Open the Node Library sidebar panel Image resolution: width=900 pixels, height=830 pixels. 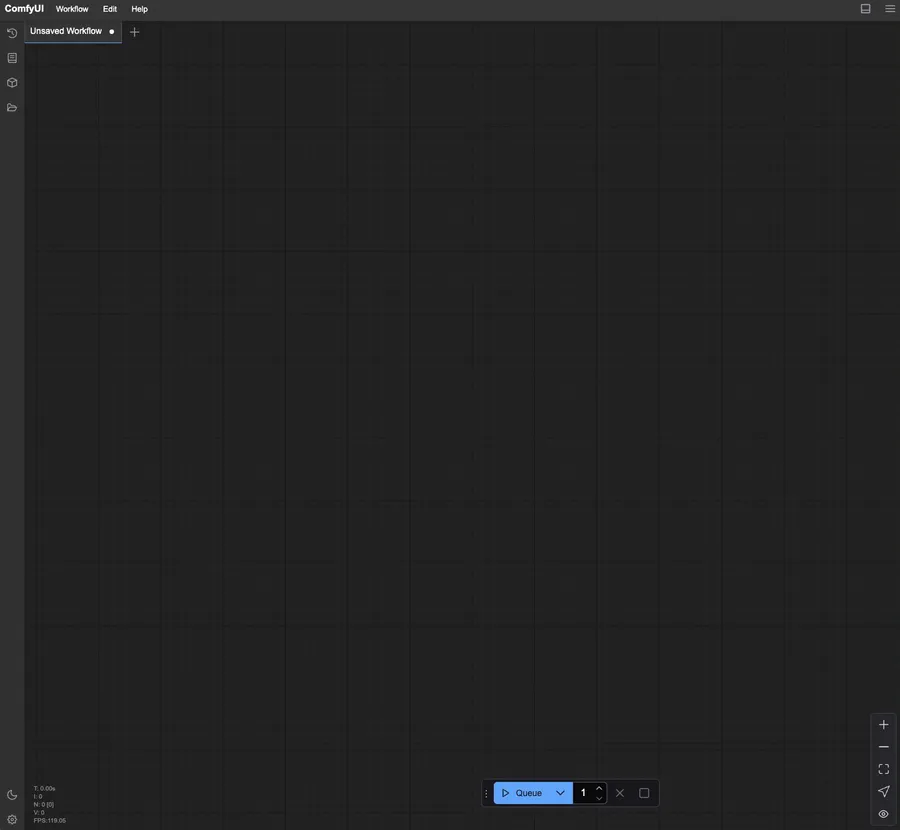(12, 58)
